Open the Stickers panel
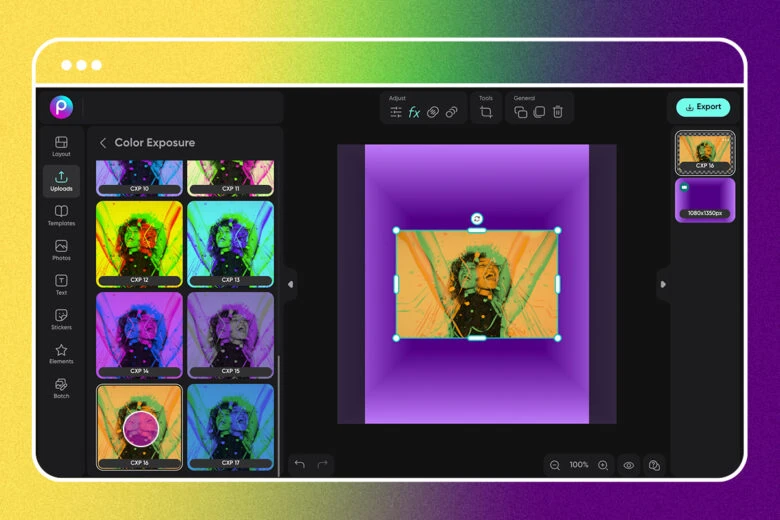 (x=61, y=317)
